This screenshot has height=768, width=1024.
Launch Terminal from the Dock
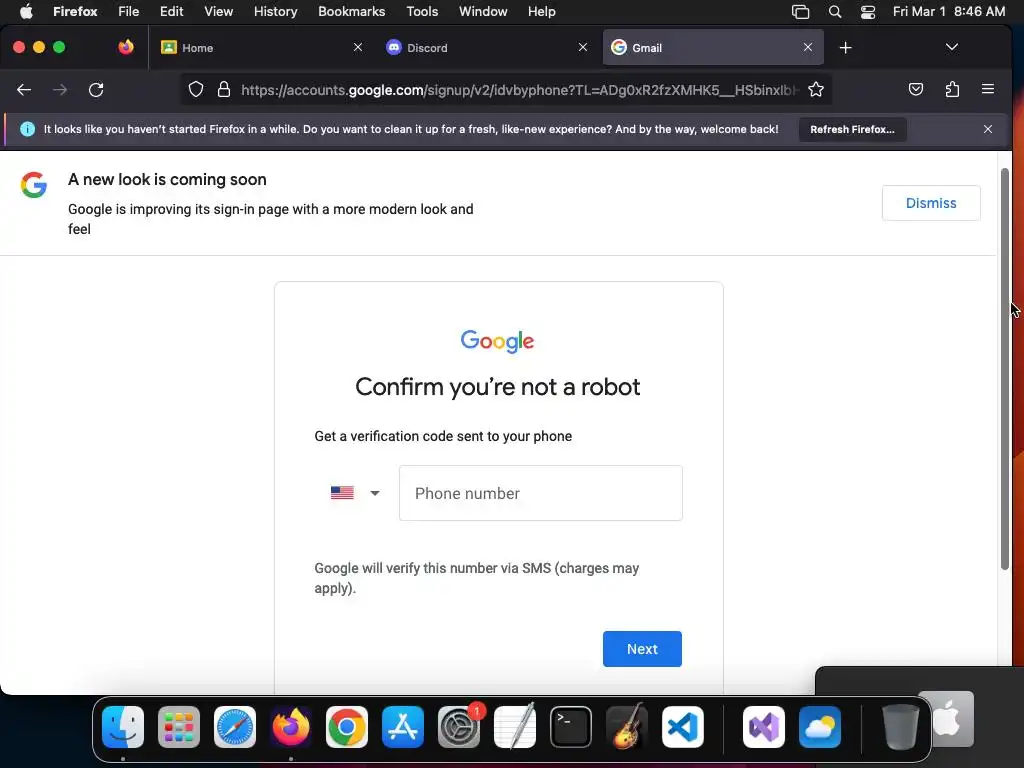pyautogui.click(x=571, y=727)
